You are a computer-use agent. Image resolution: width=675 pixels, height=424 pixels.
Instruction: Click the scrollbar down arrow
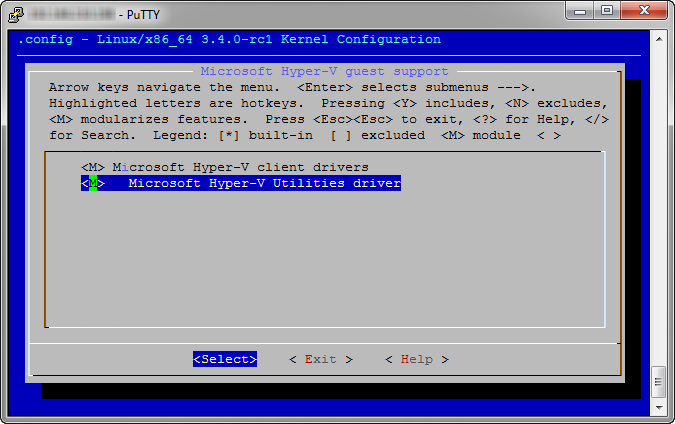click(659, 407)
